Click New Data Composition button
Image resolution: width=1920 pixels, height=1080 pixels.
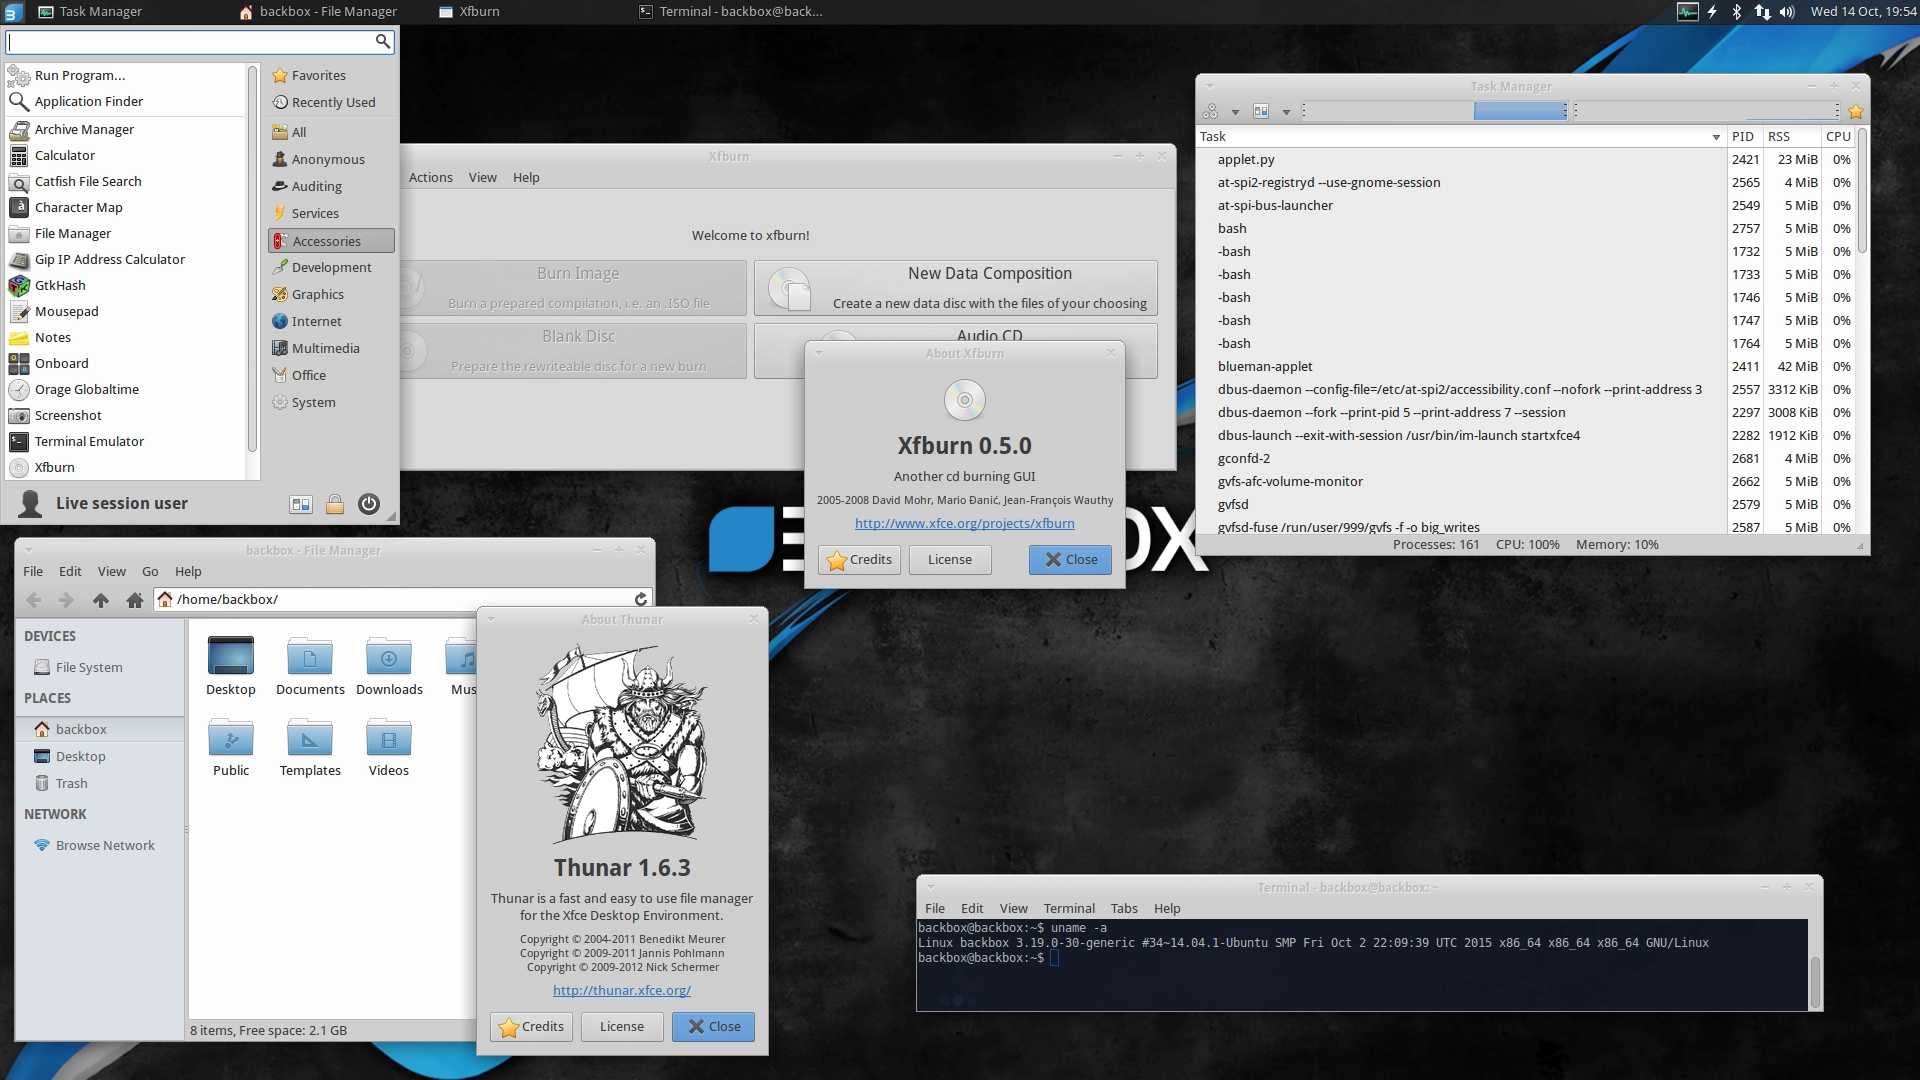[x=956, y=288]
